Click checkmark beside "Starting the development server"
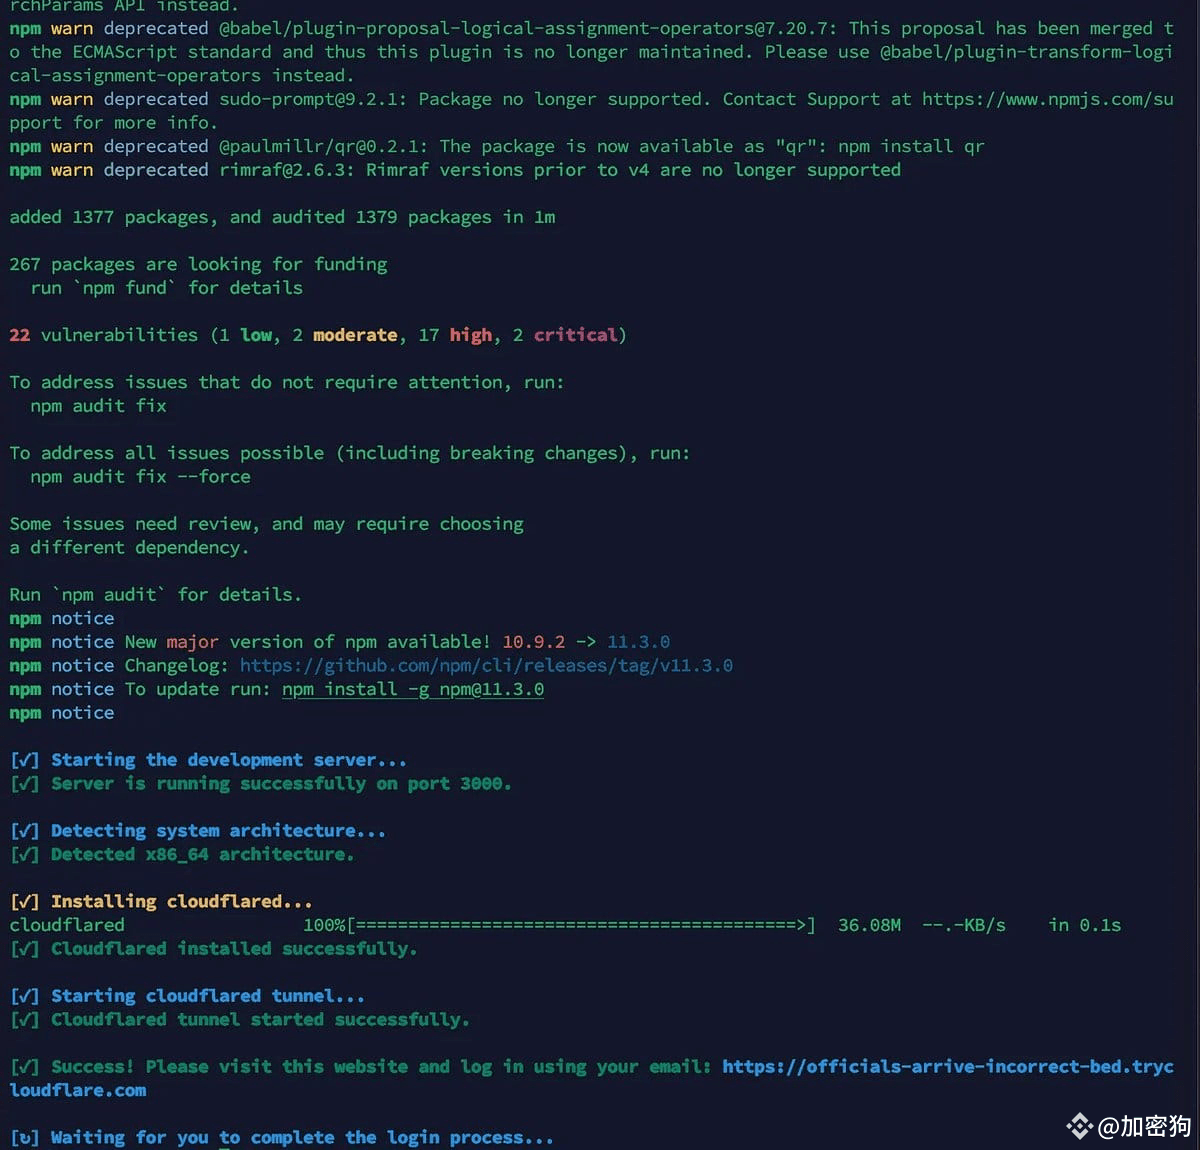 (x=24, y=760)
